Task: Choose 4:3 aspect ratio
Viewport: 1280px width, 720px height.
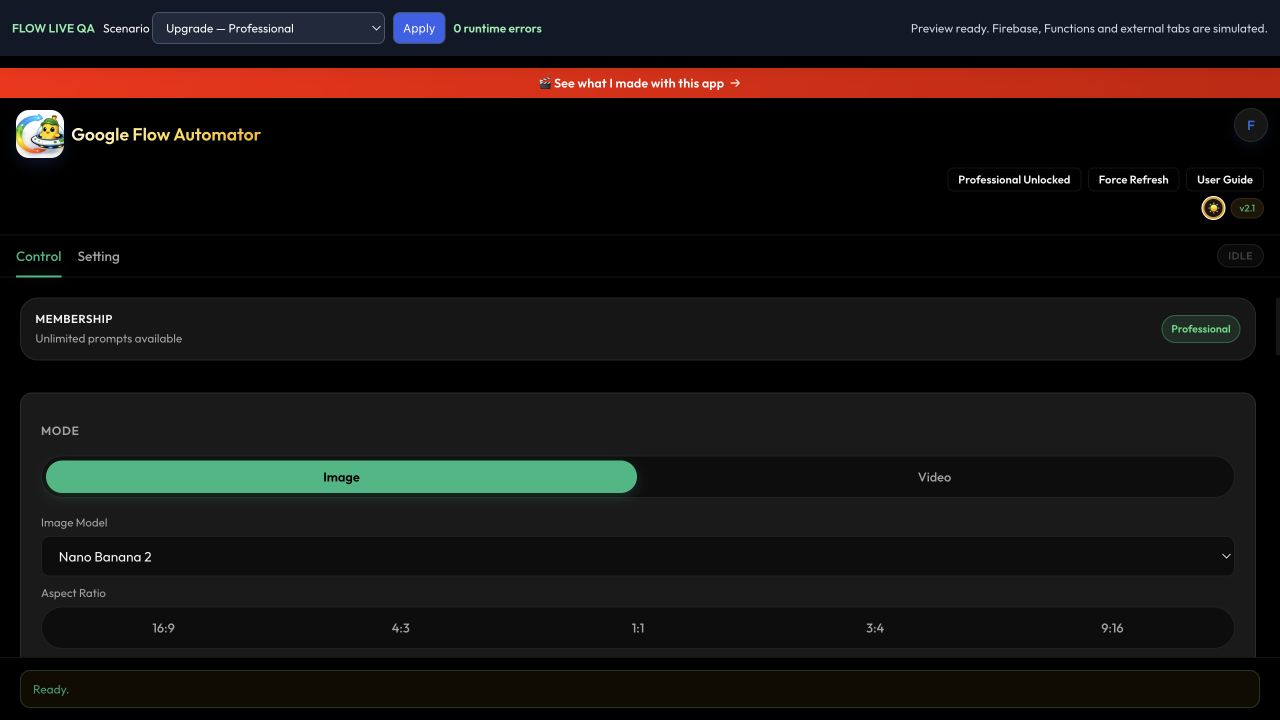Action: click(401, 628)
